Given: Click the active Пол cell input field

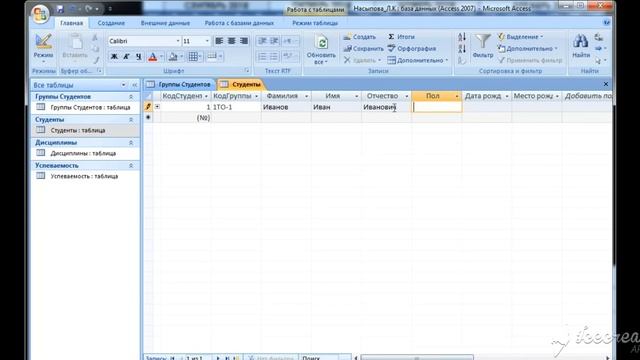Looking at the screenshot, I should [x=437, y=107].
